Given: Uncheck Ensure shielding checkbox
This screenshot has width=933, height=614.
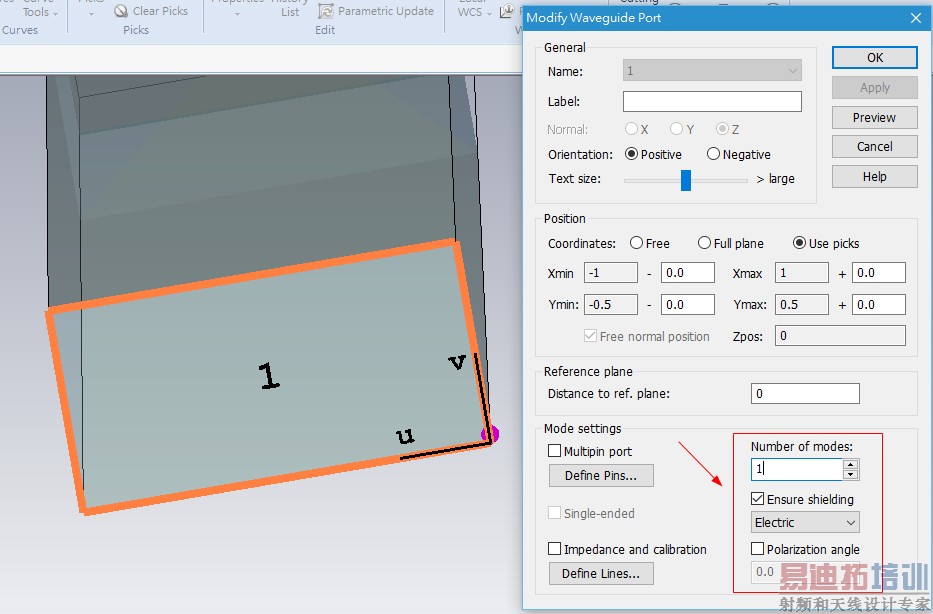Looking at the screenshot, I should [757, 499].
